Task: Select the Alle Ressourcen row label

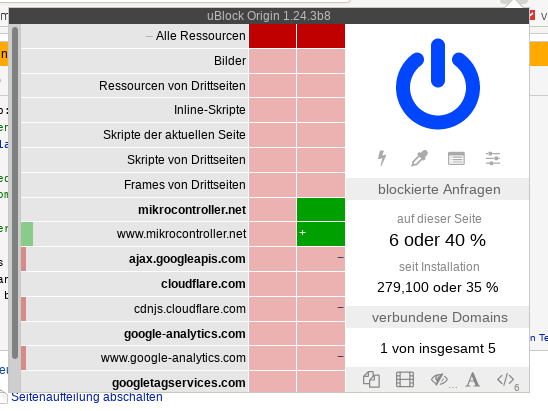Action: coord(135,36)
